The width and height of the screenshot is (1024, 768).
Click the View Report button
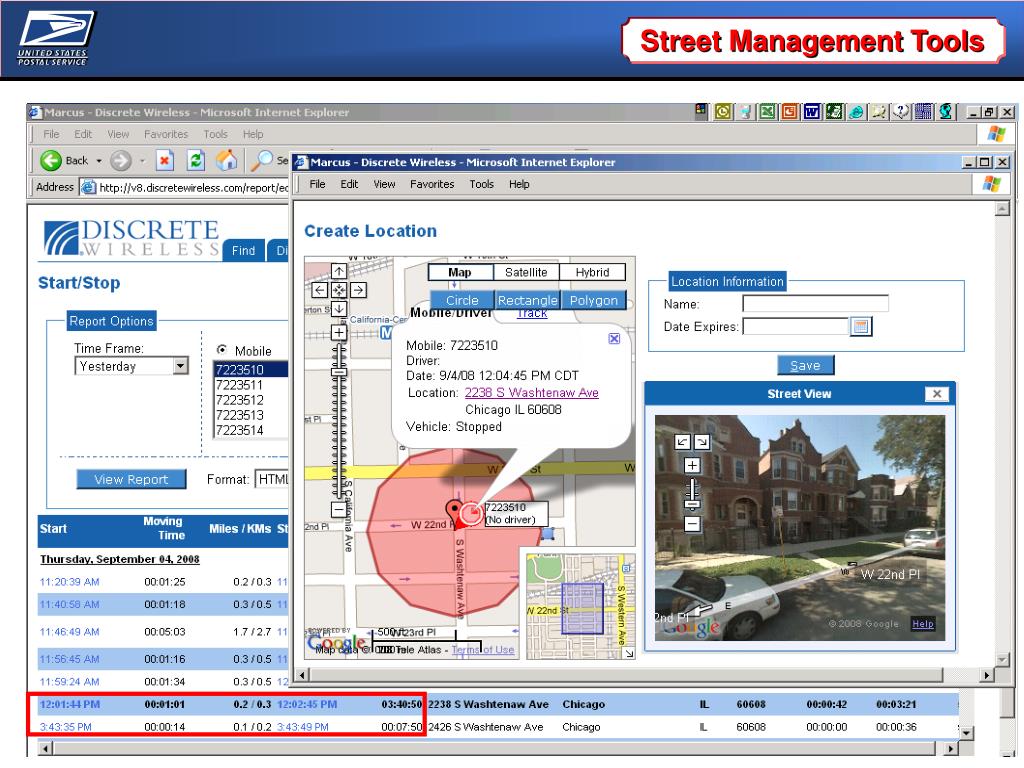131,479
